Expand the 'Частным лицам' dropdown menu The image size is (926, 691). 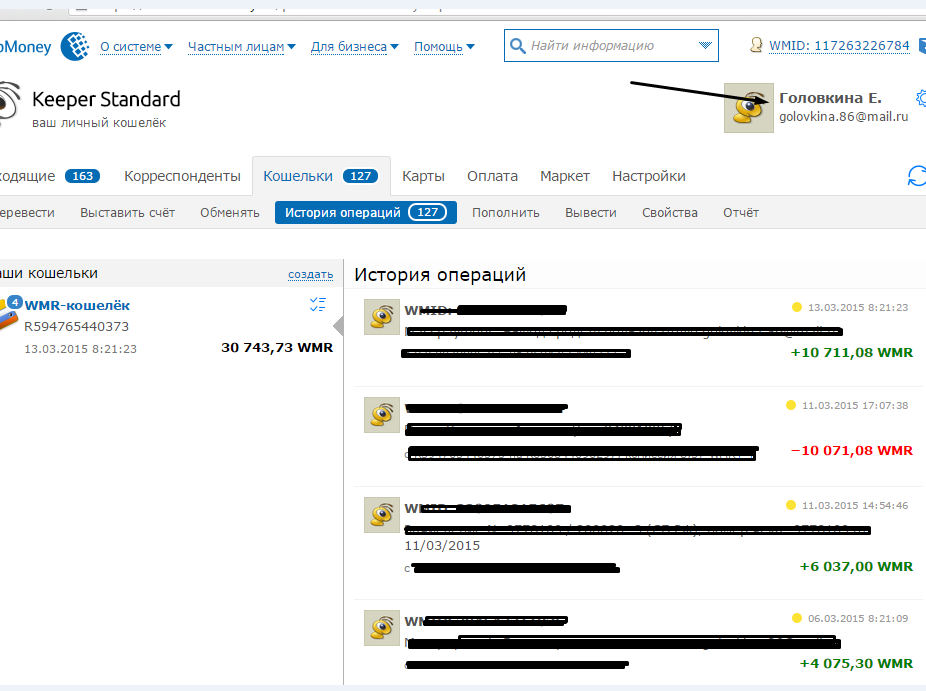tap(241, 46)
